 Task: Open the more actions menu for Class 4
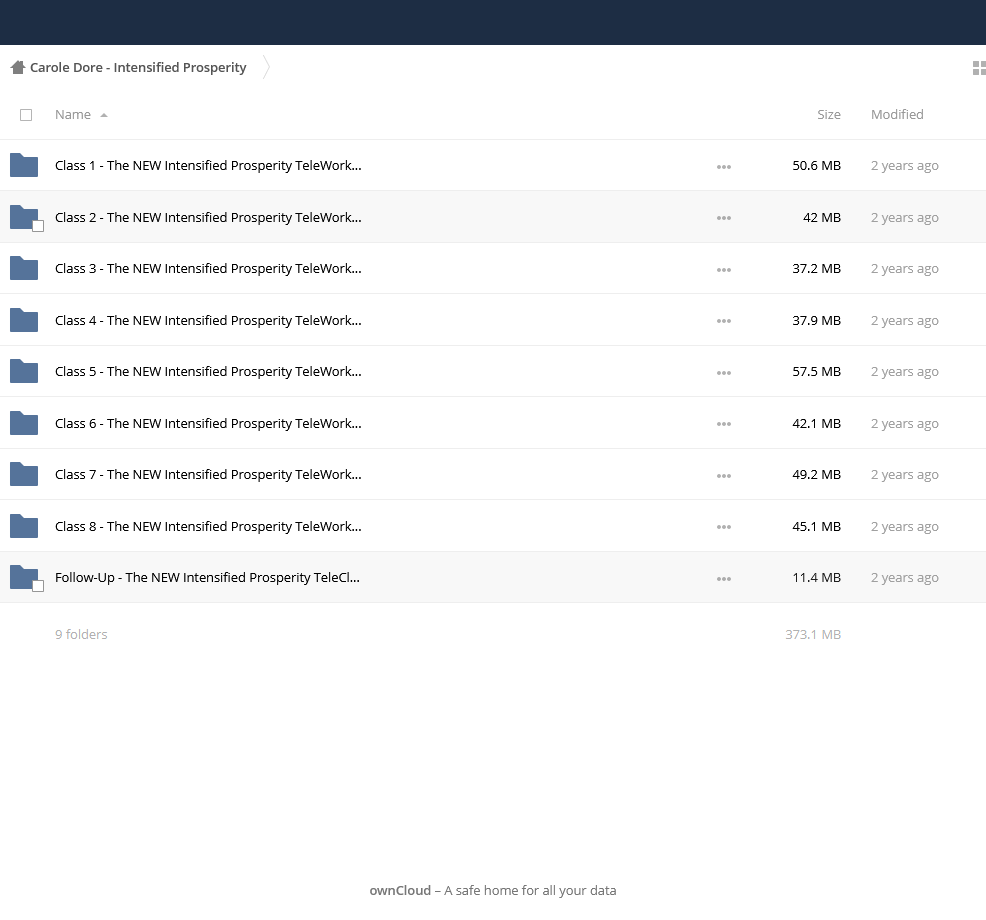click(x=724, y=321)
